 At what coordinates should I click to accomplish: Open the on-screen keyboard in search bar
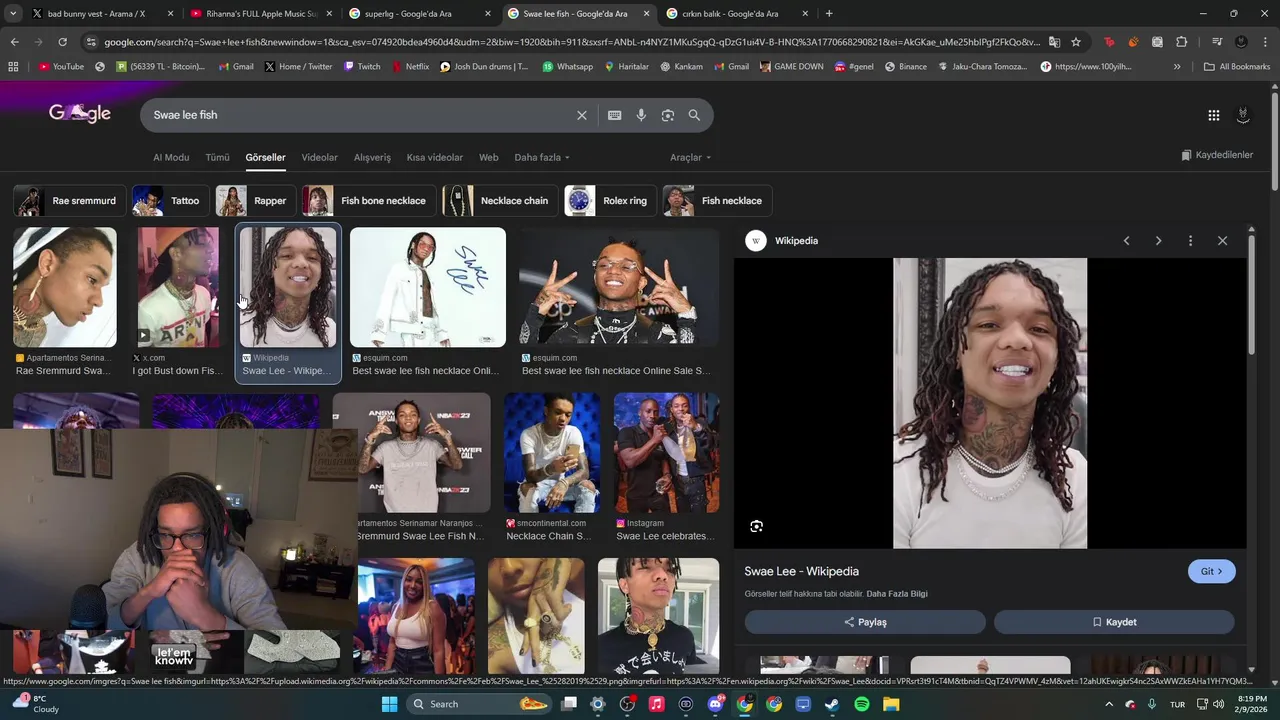615,115
